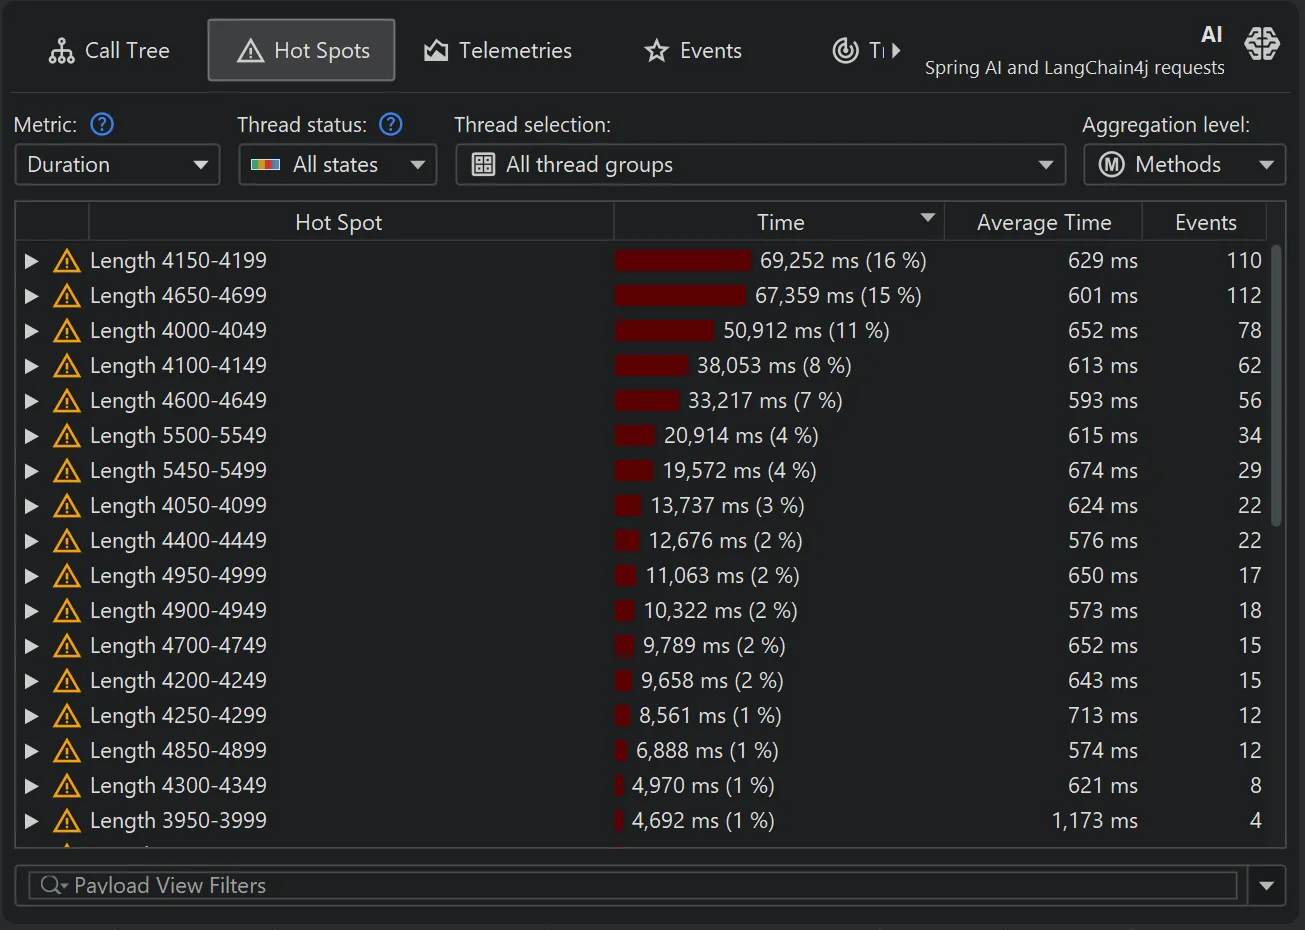Screen dimensions: 1305x930
Task: Click the warning icon beside Length 4150-4199
Action: 66,260
